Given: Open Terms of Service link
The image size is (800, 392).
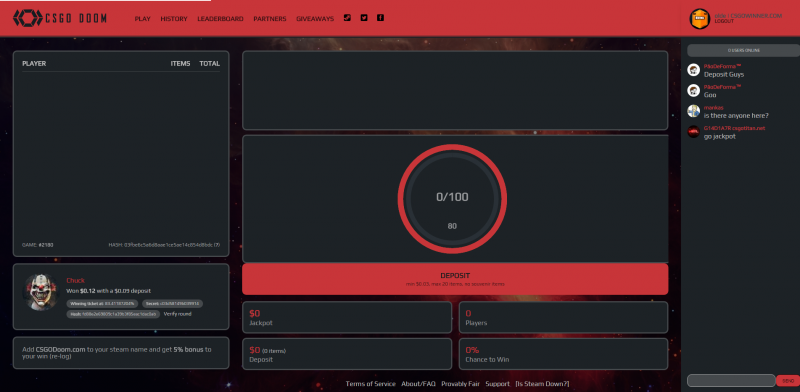Looking at the screenshot, I should [x=370, y=384].
